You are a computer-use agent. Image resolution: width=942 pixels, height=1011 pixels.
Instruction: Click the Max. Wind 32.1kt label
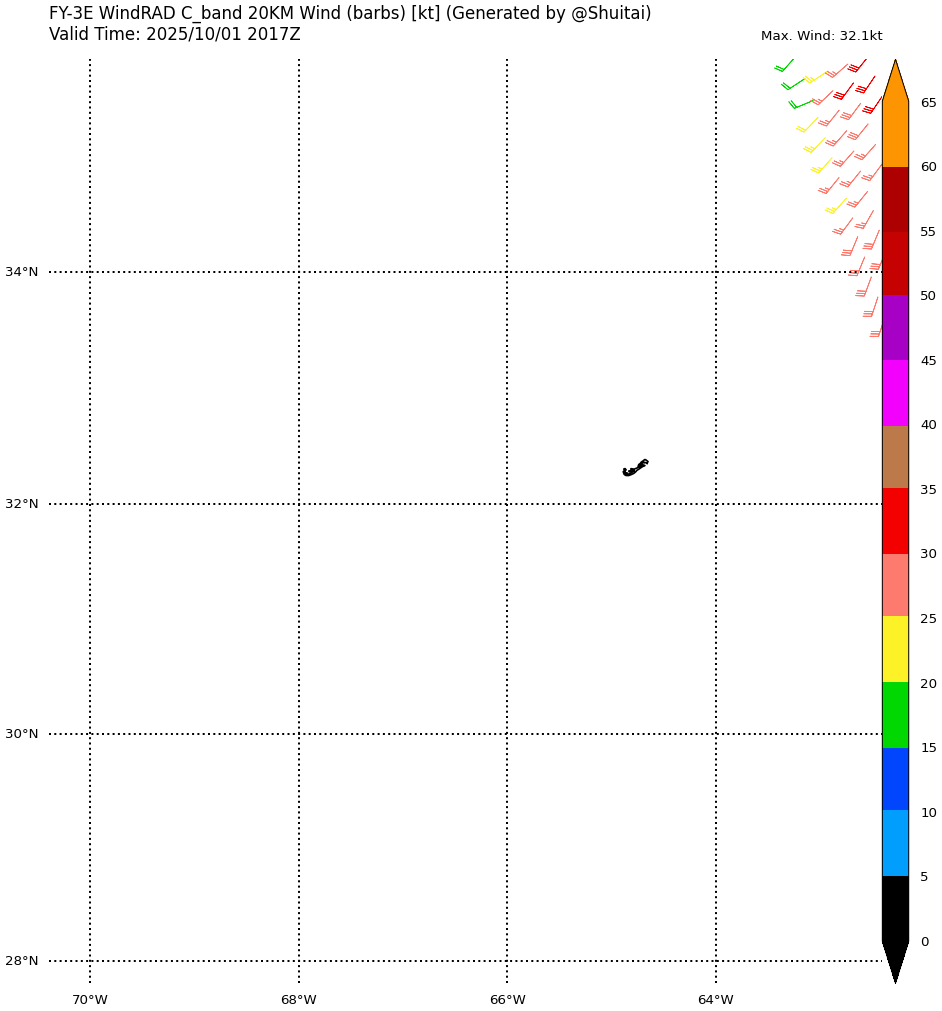[821, 36]
